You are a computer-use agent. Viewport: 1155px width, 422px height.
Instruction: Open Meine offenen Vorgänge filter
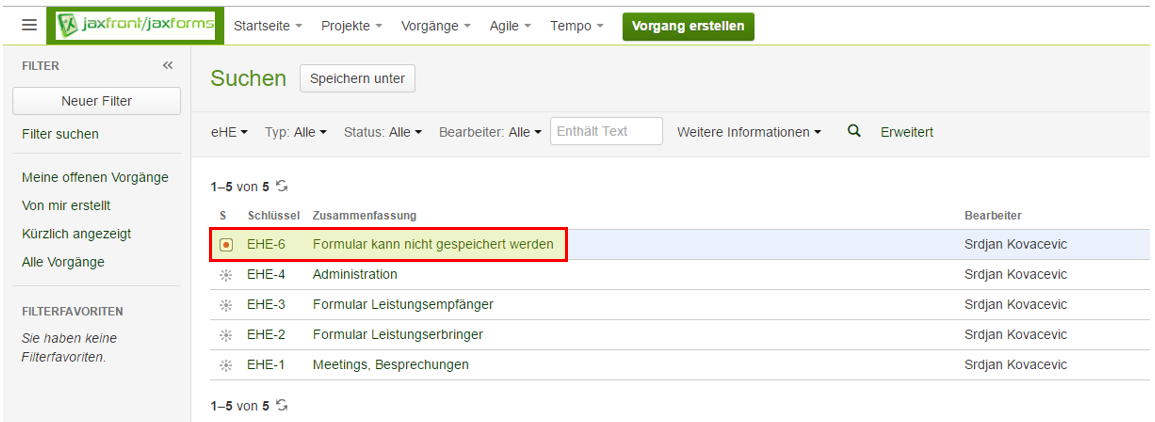coord(95,177)
